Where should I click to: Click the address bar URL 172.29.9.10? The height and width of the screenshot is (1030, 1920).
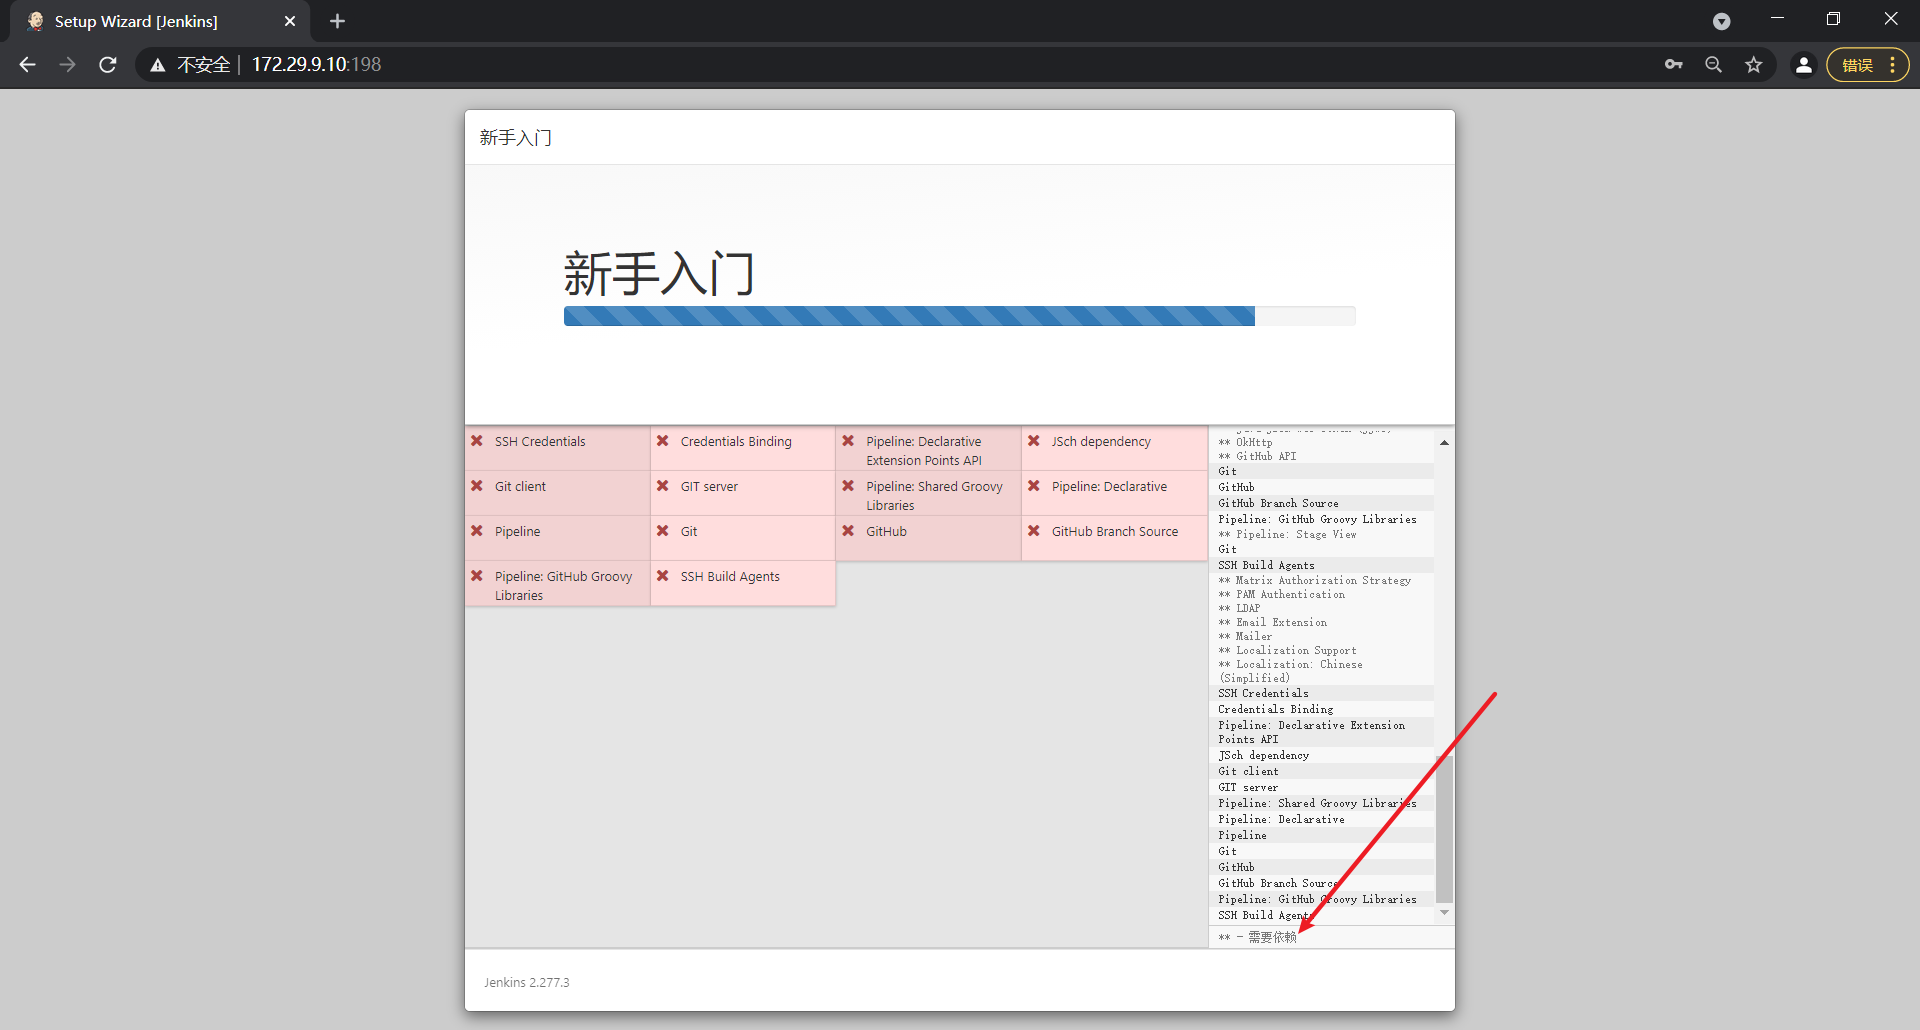[x=316, y=65]
